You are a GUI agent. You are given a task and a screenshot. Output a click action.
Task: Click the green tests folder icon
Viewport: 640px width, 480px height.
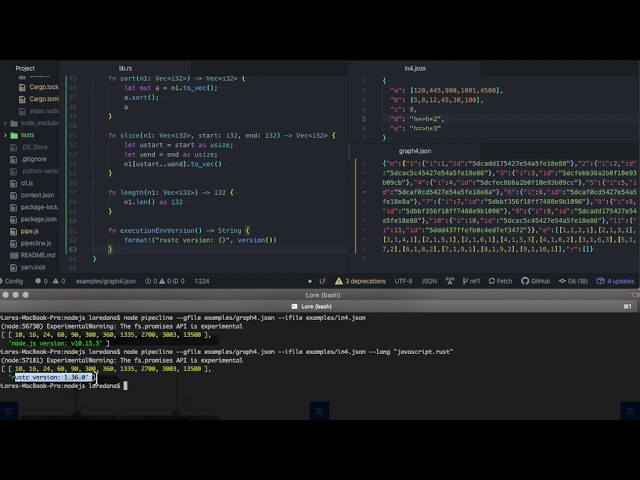point(14,135)
